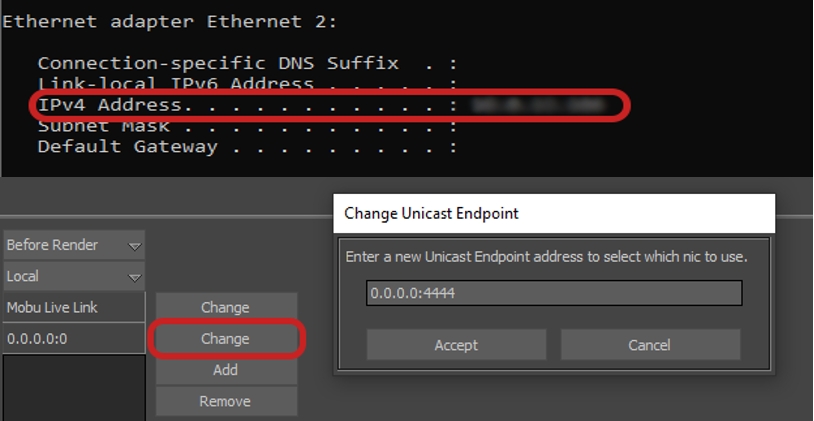Click the dialog's Unicast Endpoint instruction text

[546, 257]
